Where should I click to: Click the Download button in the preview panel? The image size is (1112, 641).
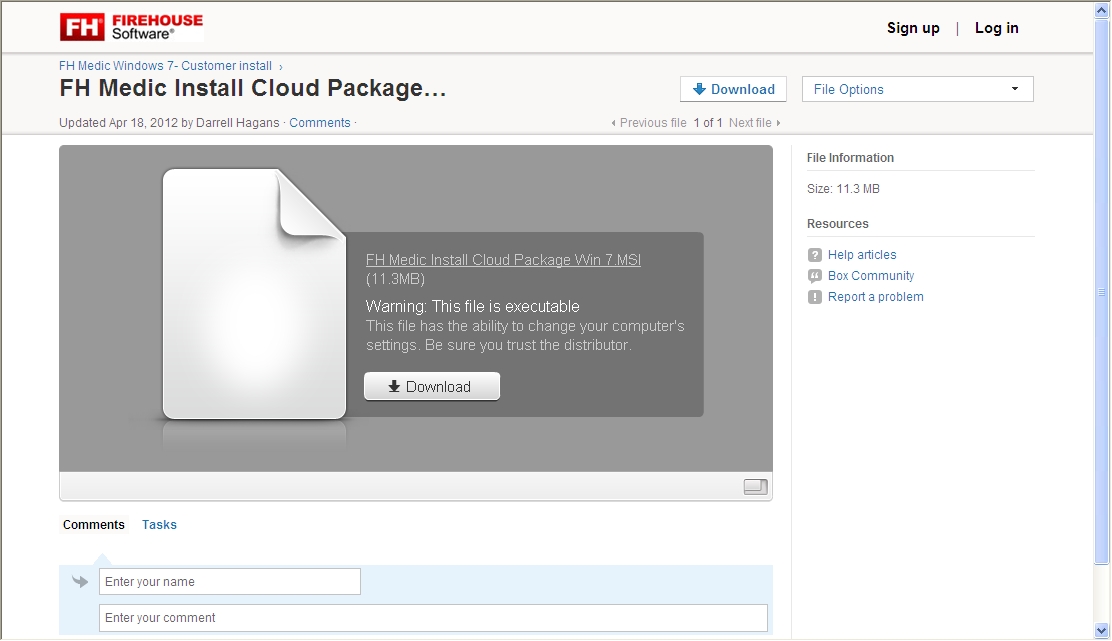(432, 386)
